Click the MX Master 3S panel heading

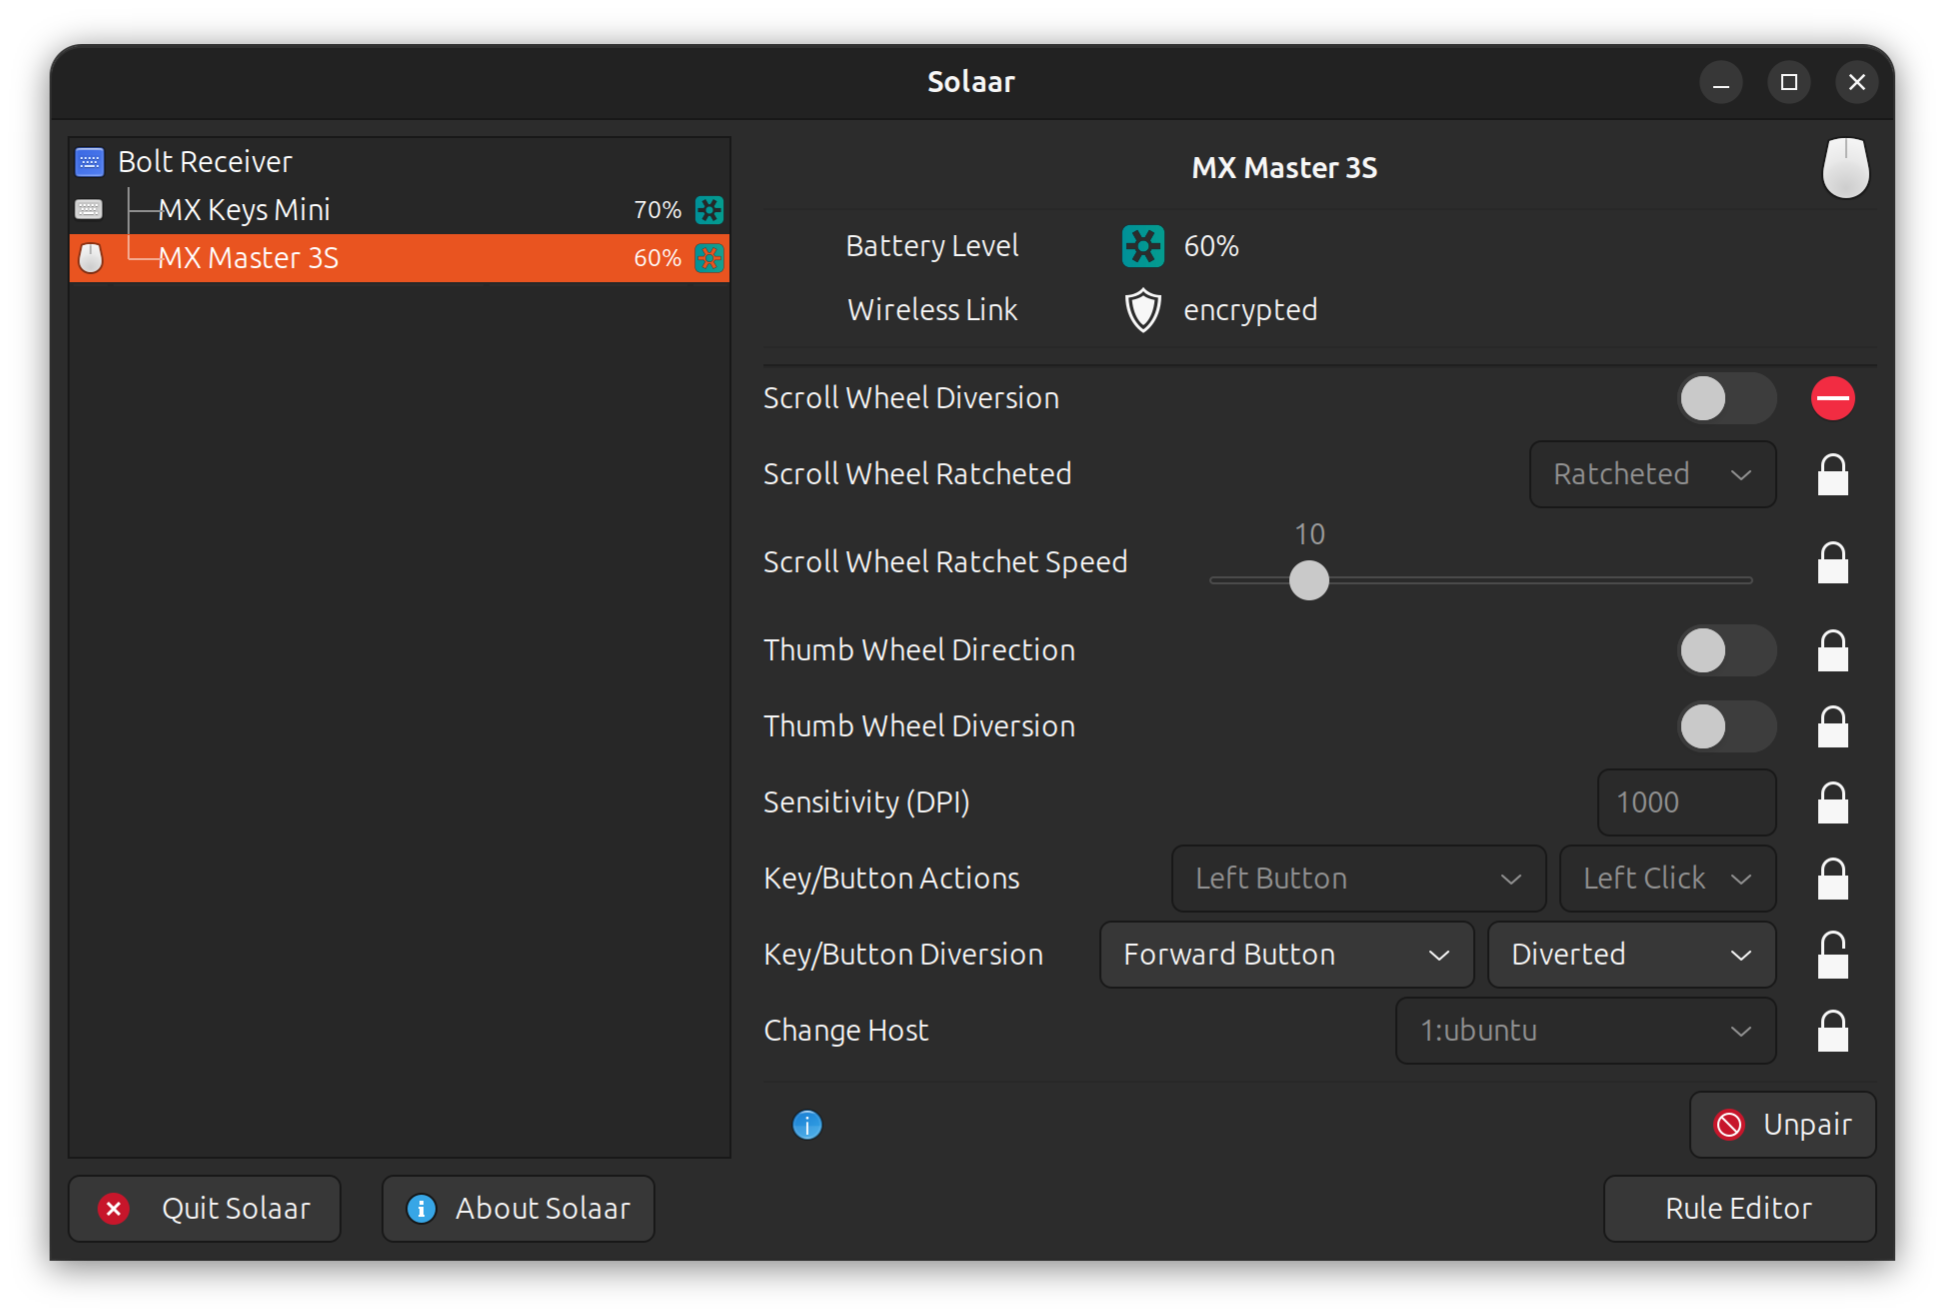point(1284,168)
